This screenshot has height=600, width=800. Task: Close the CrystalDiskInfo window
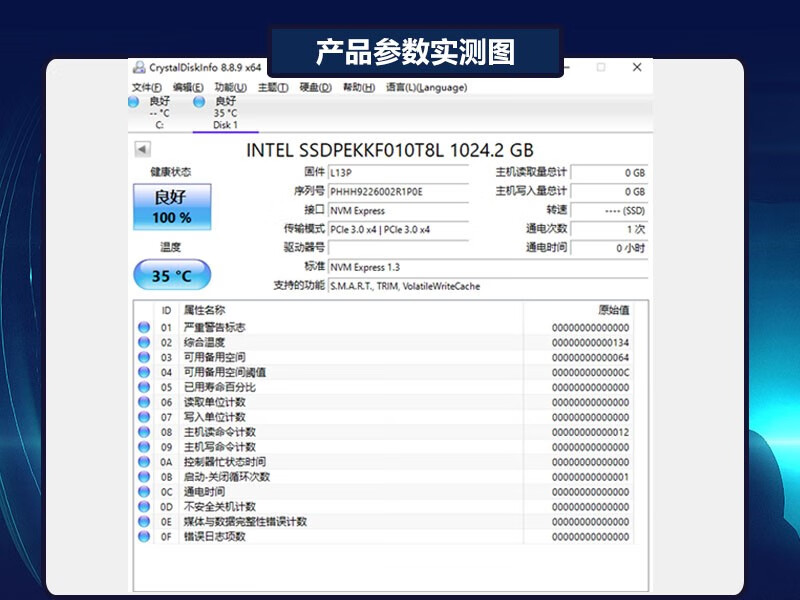pos(637,67)
